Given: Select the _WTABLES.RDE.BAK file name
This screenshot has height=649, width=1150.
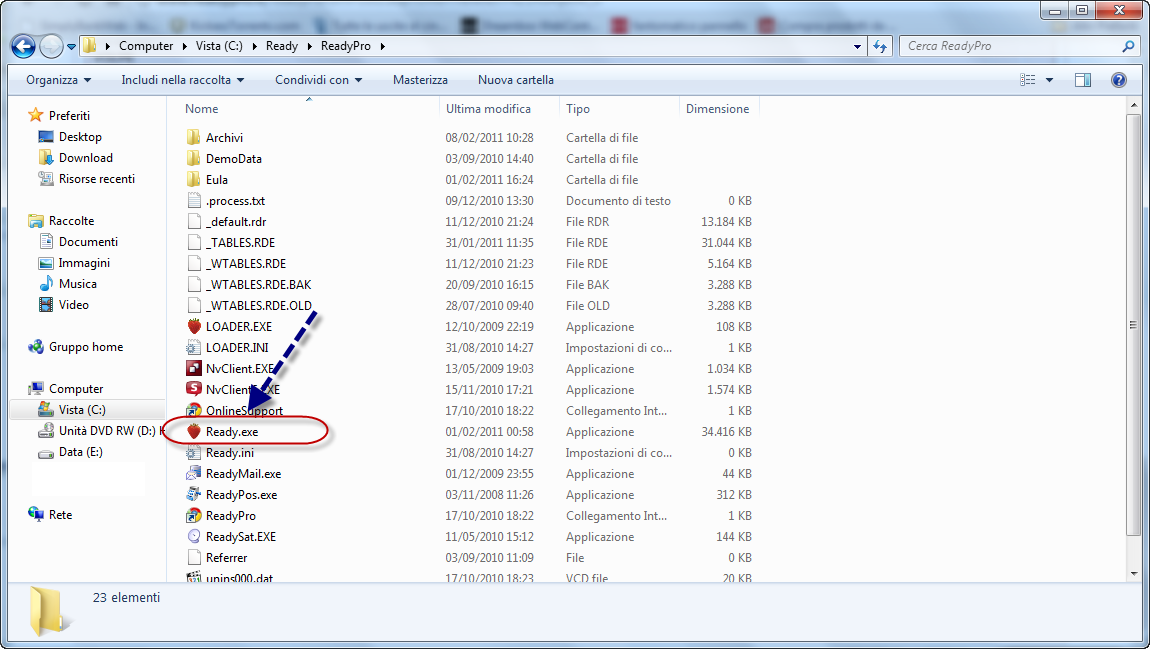Looking at the screenshot, I should pos(259,285).
